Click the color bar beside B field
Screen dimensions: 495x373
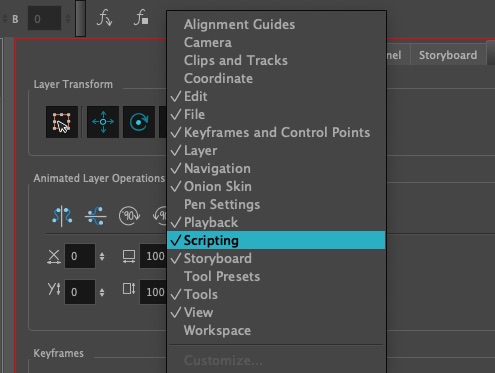[x=80, y=18]
